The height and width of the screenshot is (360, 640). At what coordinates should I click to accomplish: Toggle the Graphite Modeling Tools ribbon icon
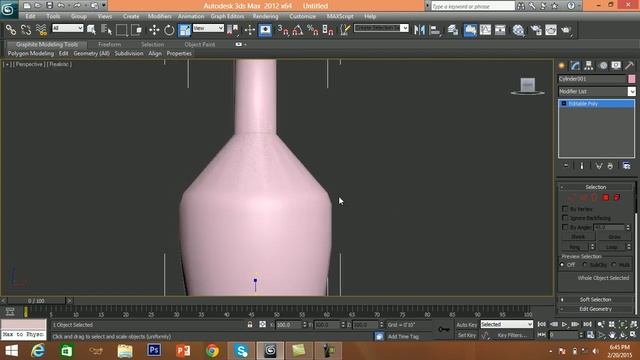pyautogui.click(x=470, y=30)
